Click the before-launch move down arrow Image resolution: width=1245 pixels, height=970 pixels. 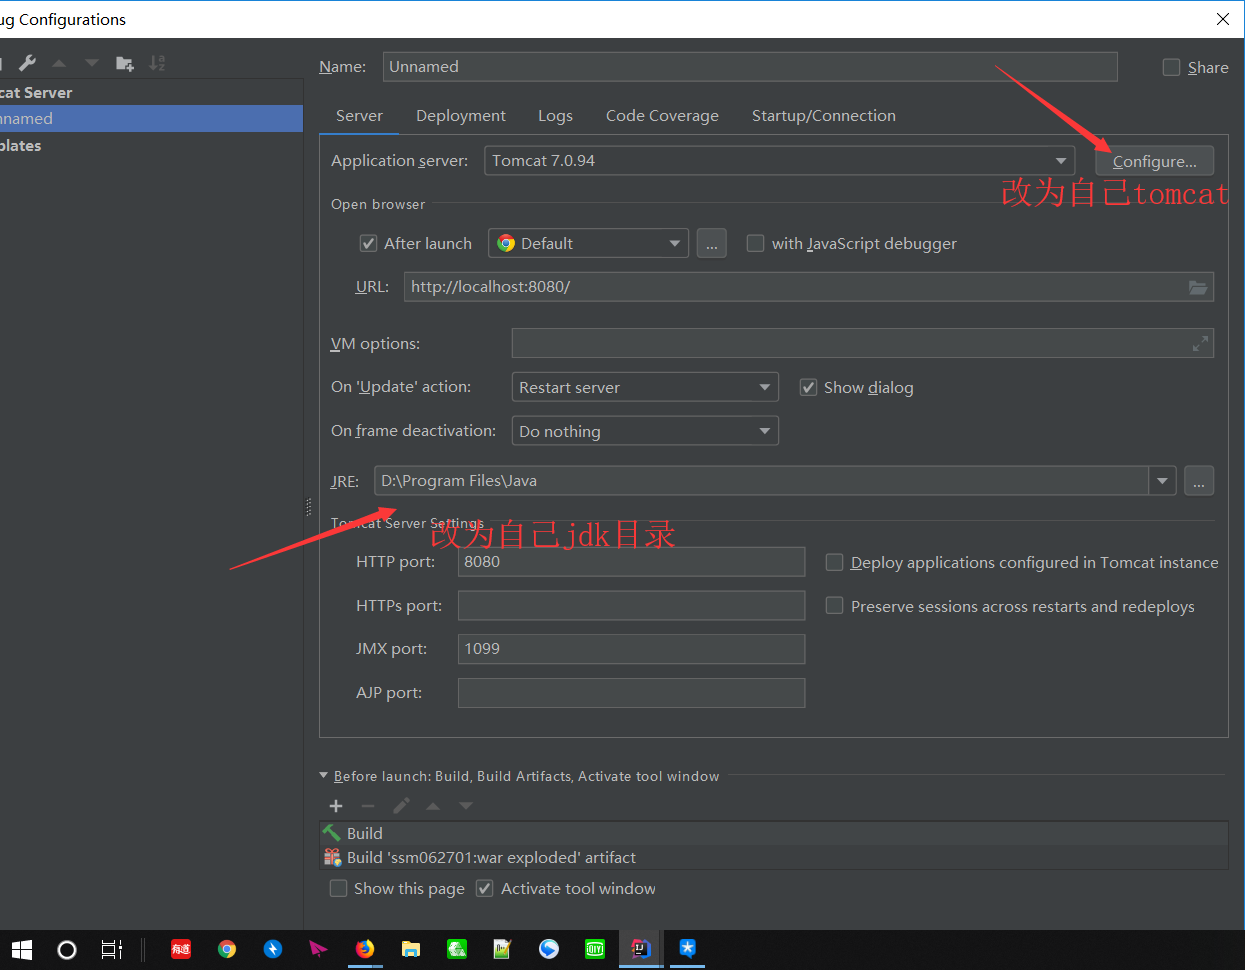pos(466,806)
